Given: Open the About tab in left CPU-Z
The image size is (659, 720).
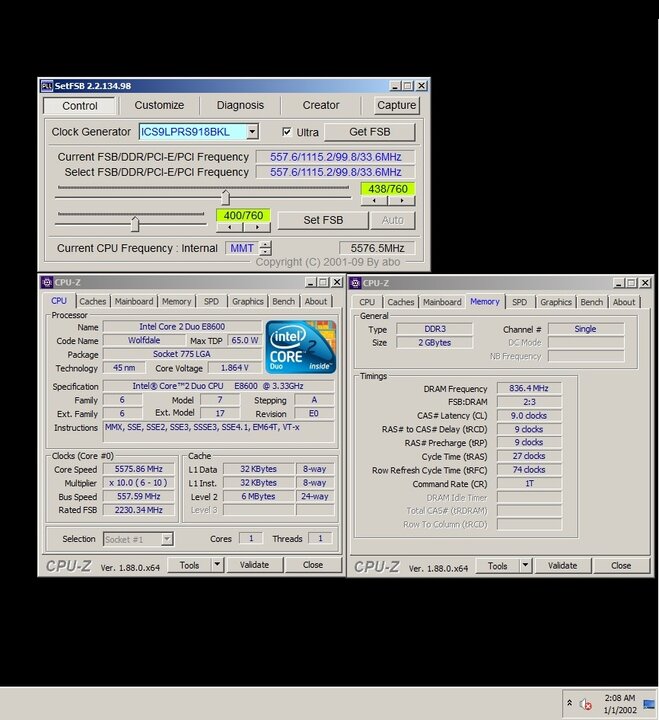Looking at the screenshot, I should [316, 301].
